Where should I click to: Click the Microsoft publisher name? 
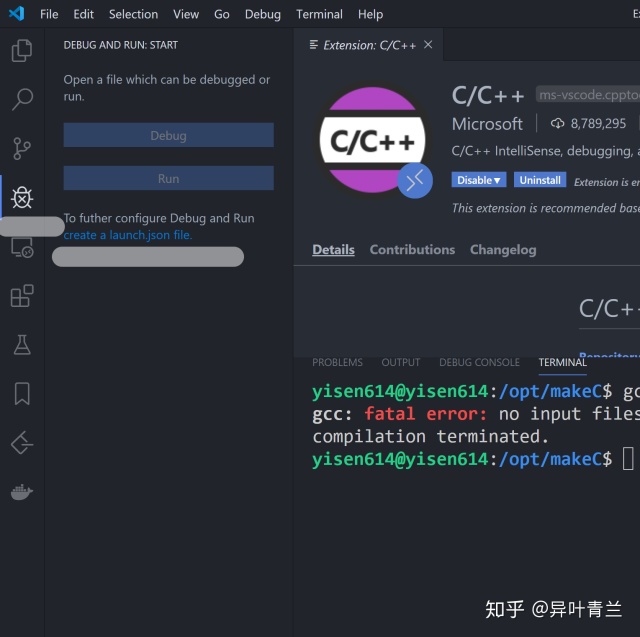coord(487,124)
